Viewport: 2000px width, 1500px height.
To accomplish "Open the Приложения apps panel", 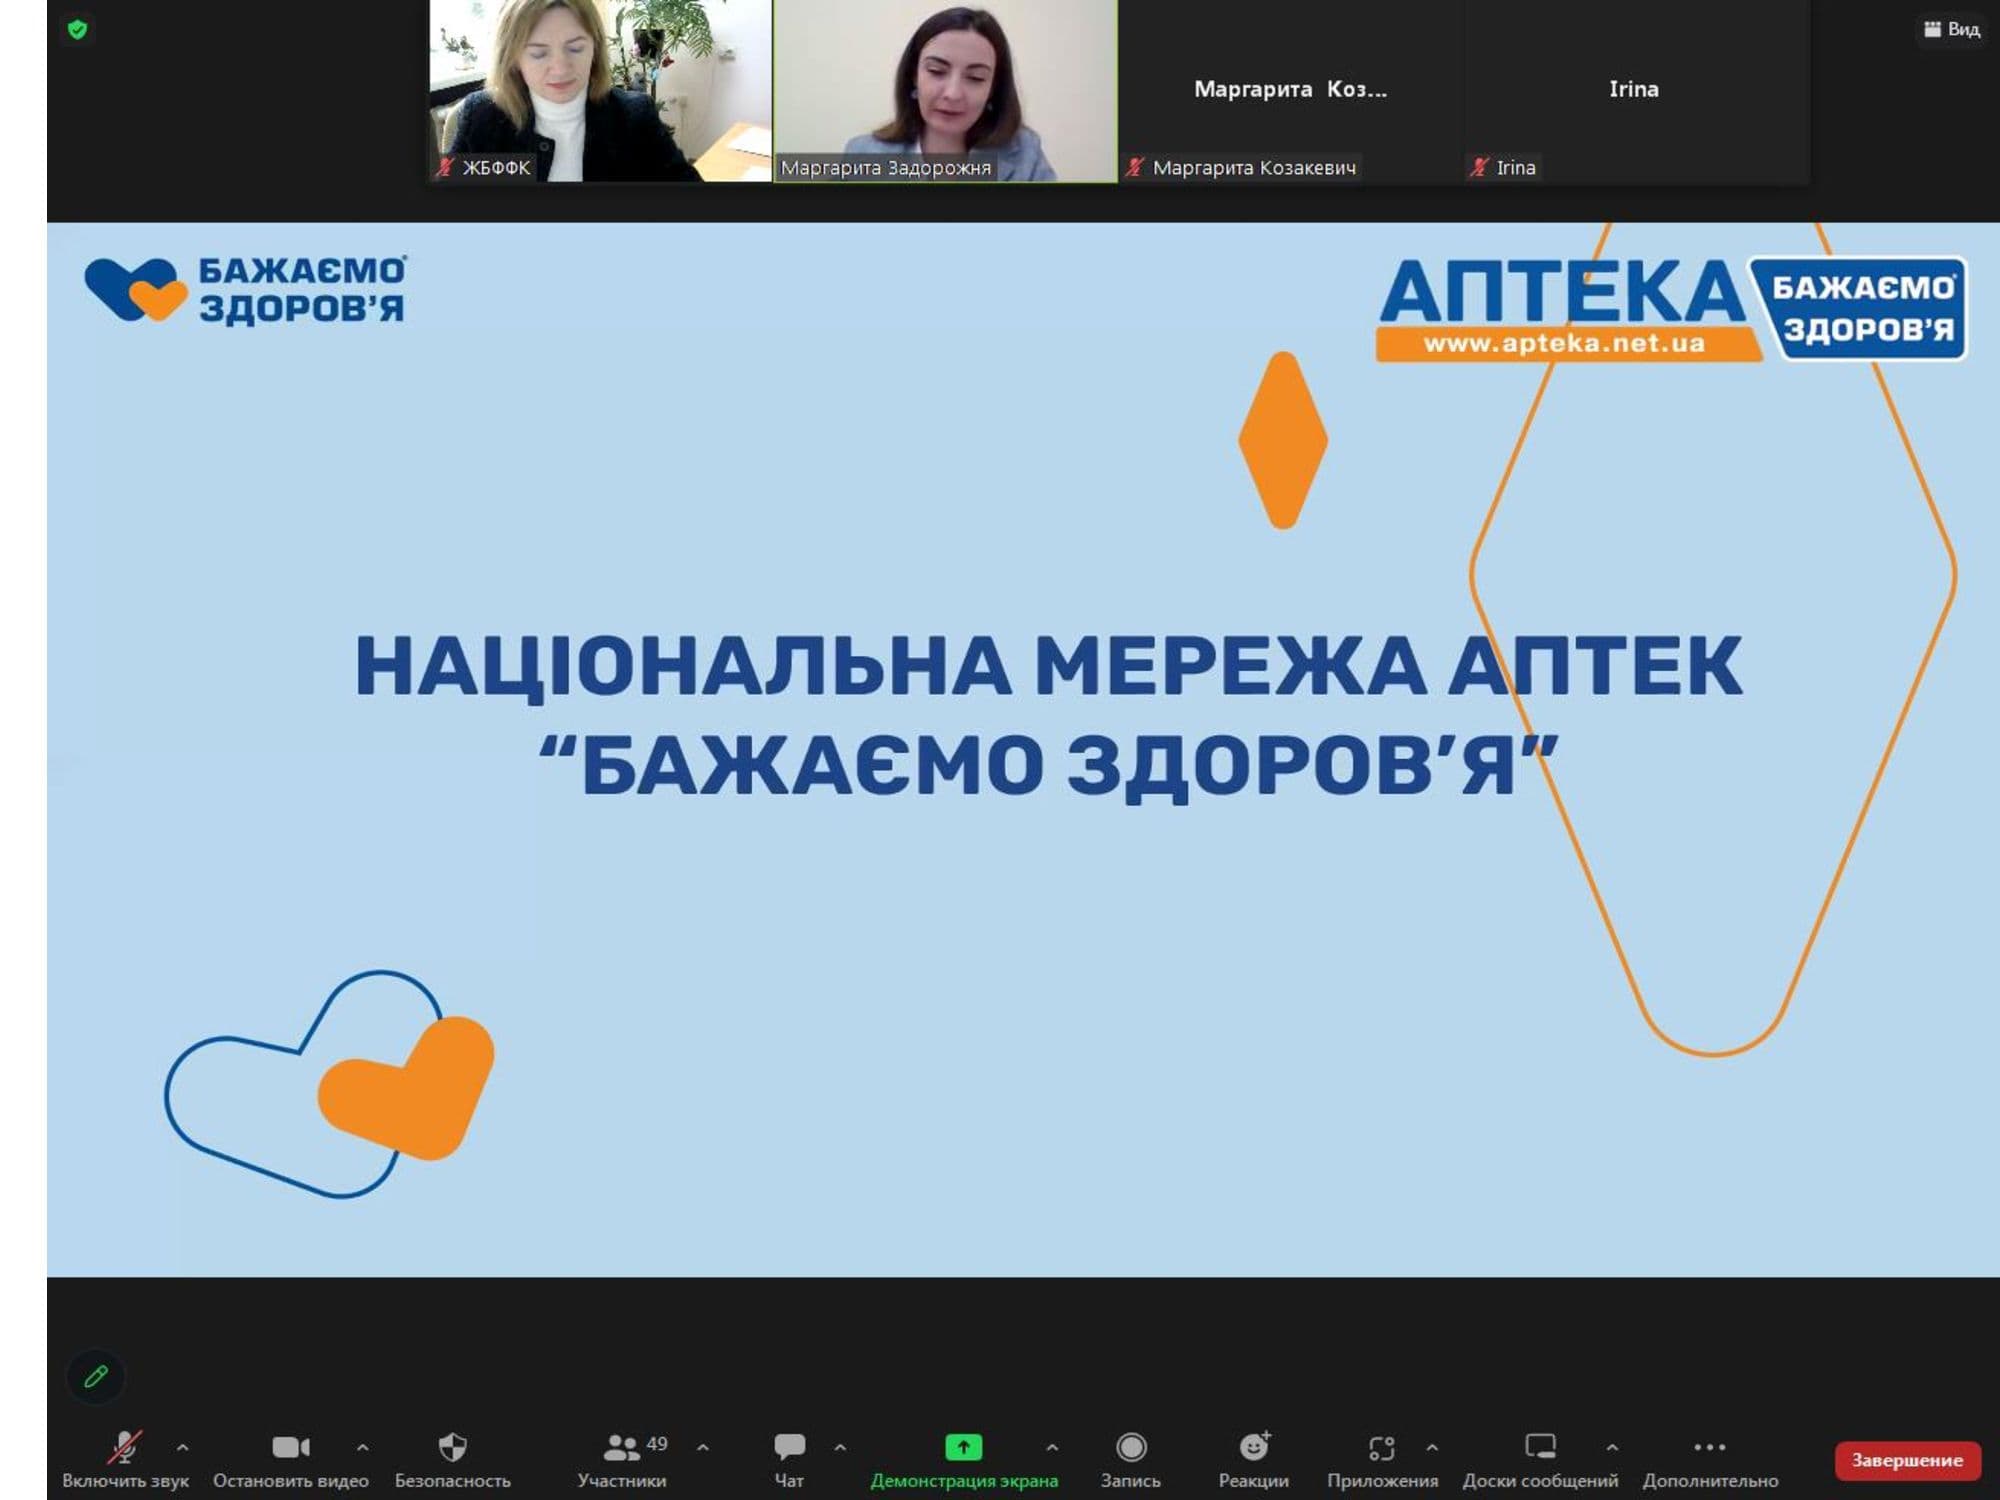I will point(1382,1460).
